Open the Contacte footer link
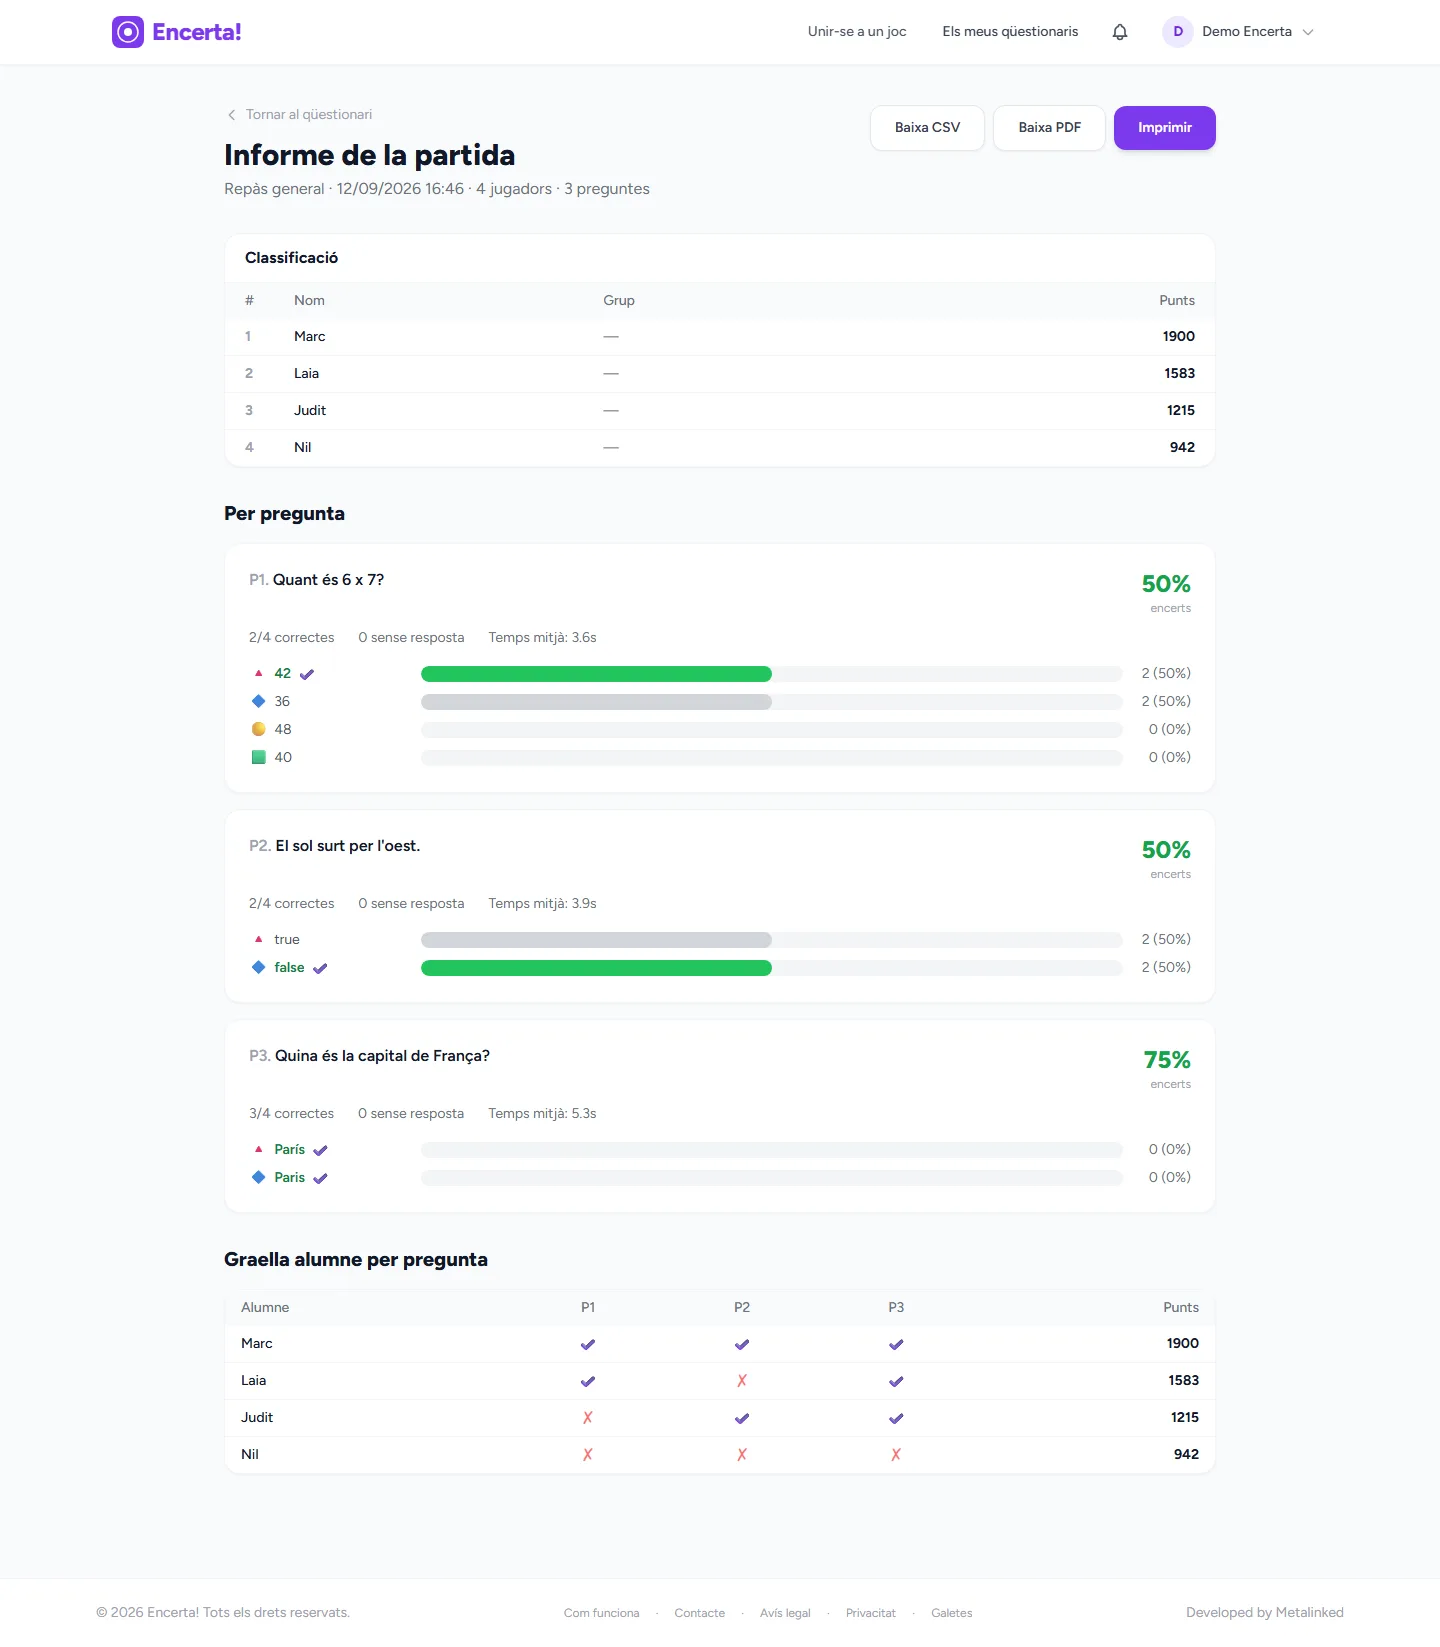The image size is (1440, 1647). pyautogui.click(x=699, y=1613)
